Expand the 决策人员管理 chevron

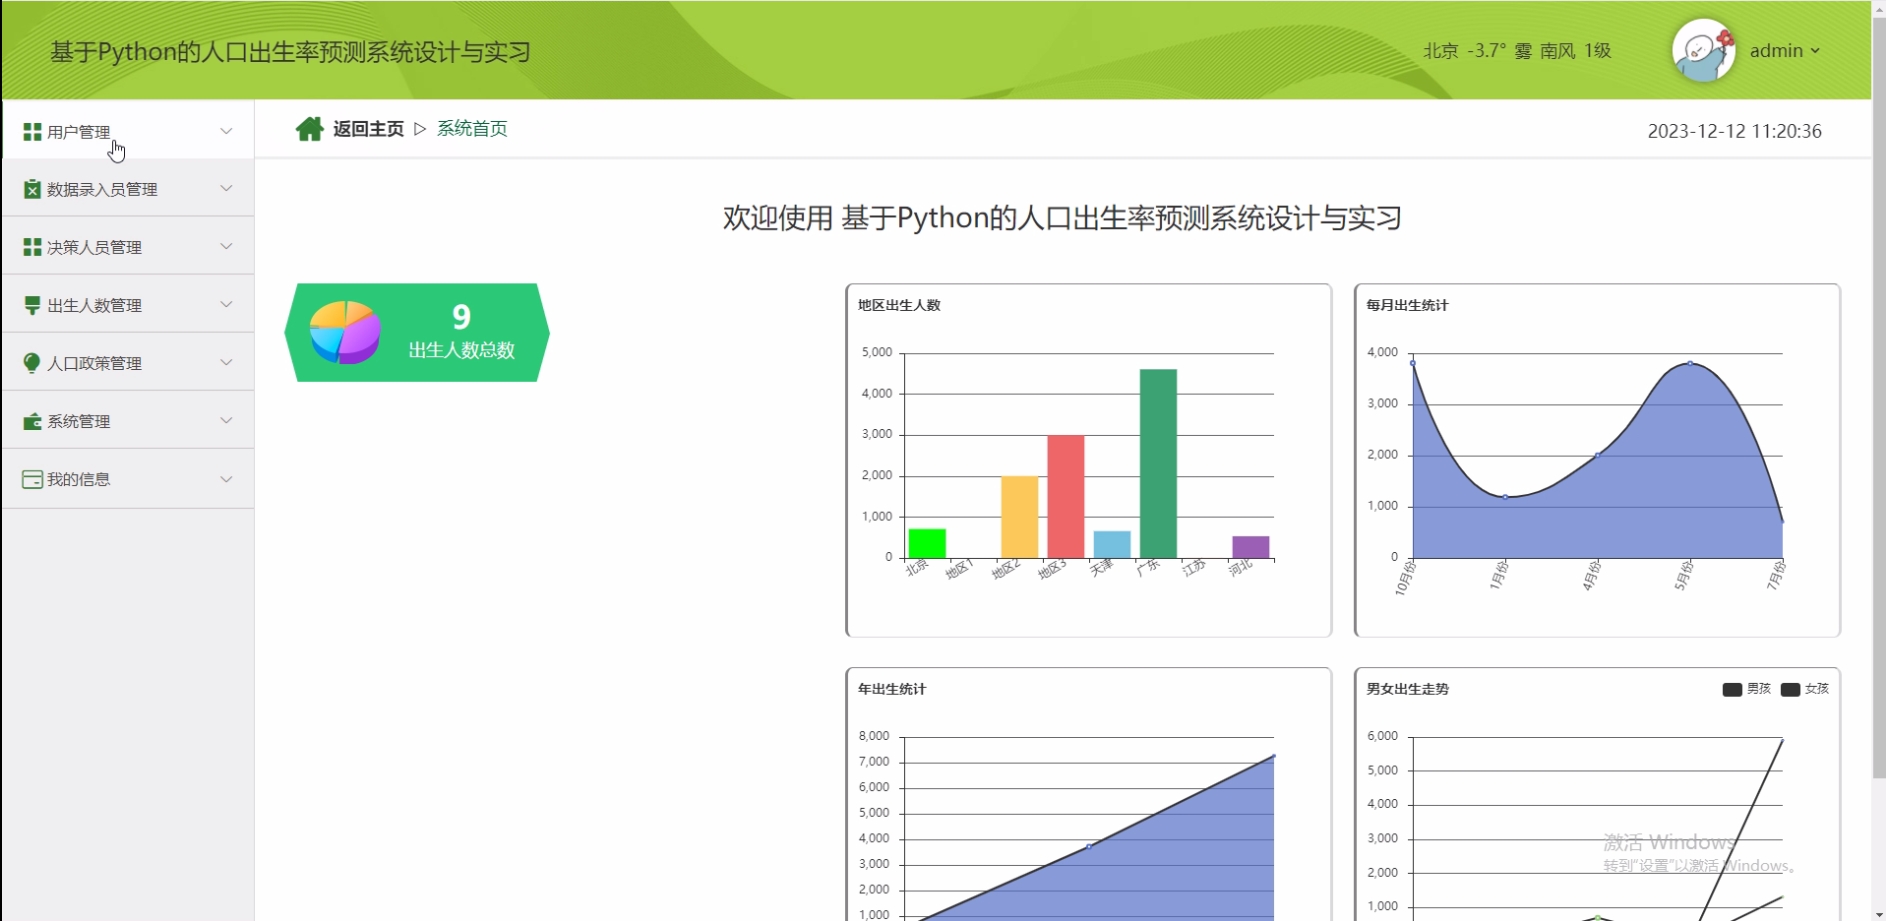[227, 246]
